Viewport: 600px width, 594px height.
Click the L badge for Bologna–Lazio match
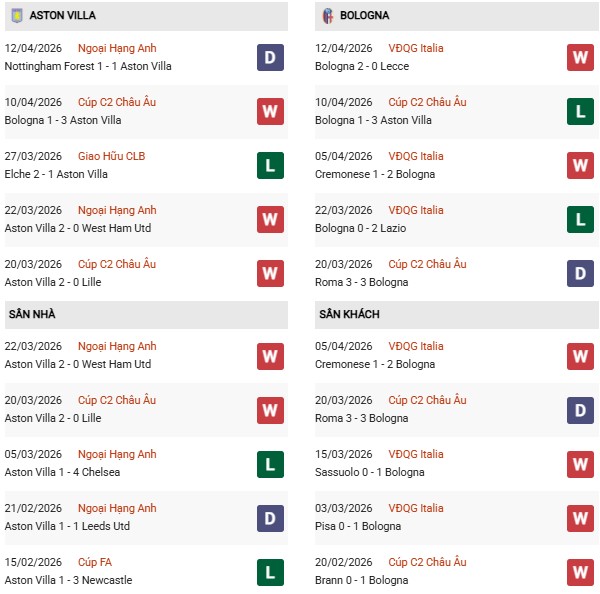(580, 220)
